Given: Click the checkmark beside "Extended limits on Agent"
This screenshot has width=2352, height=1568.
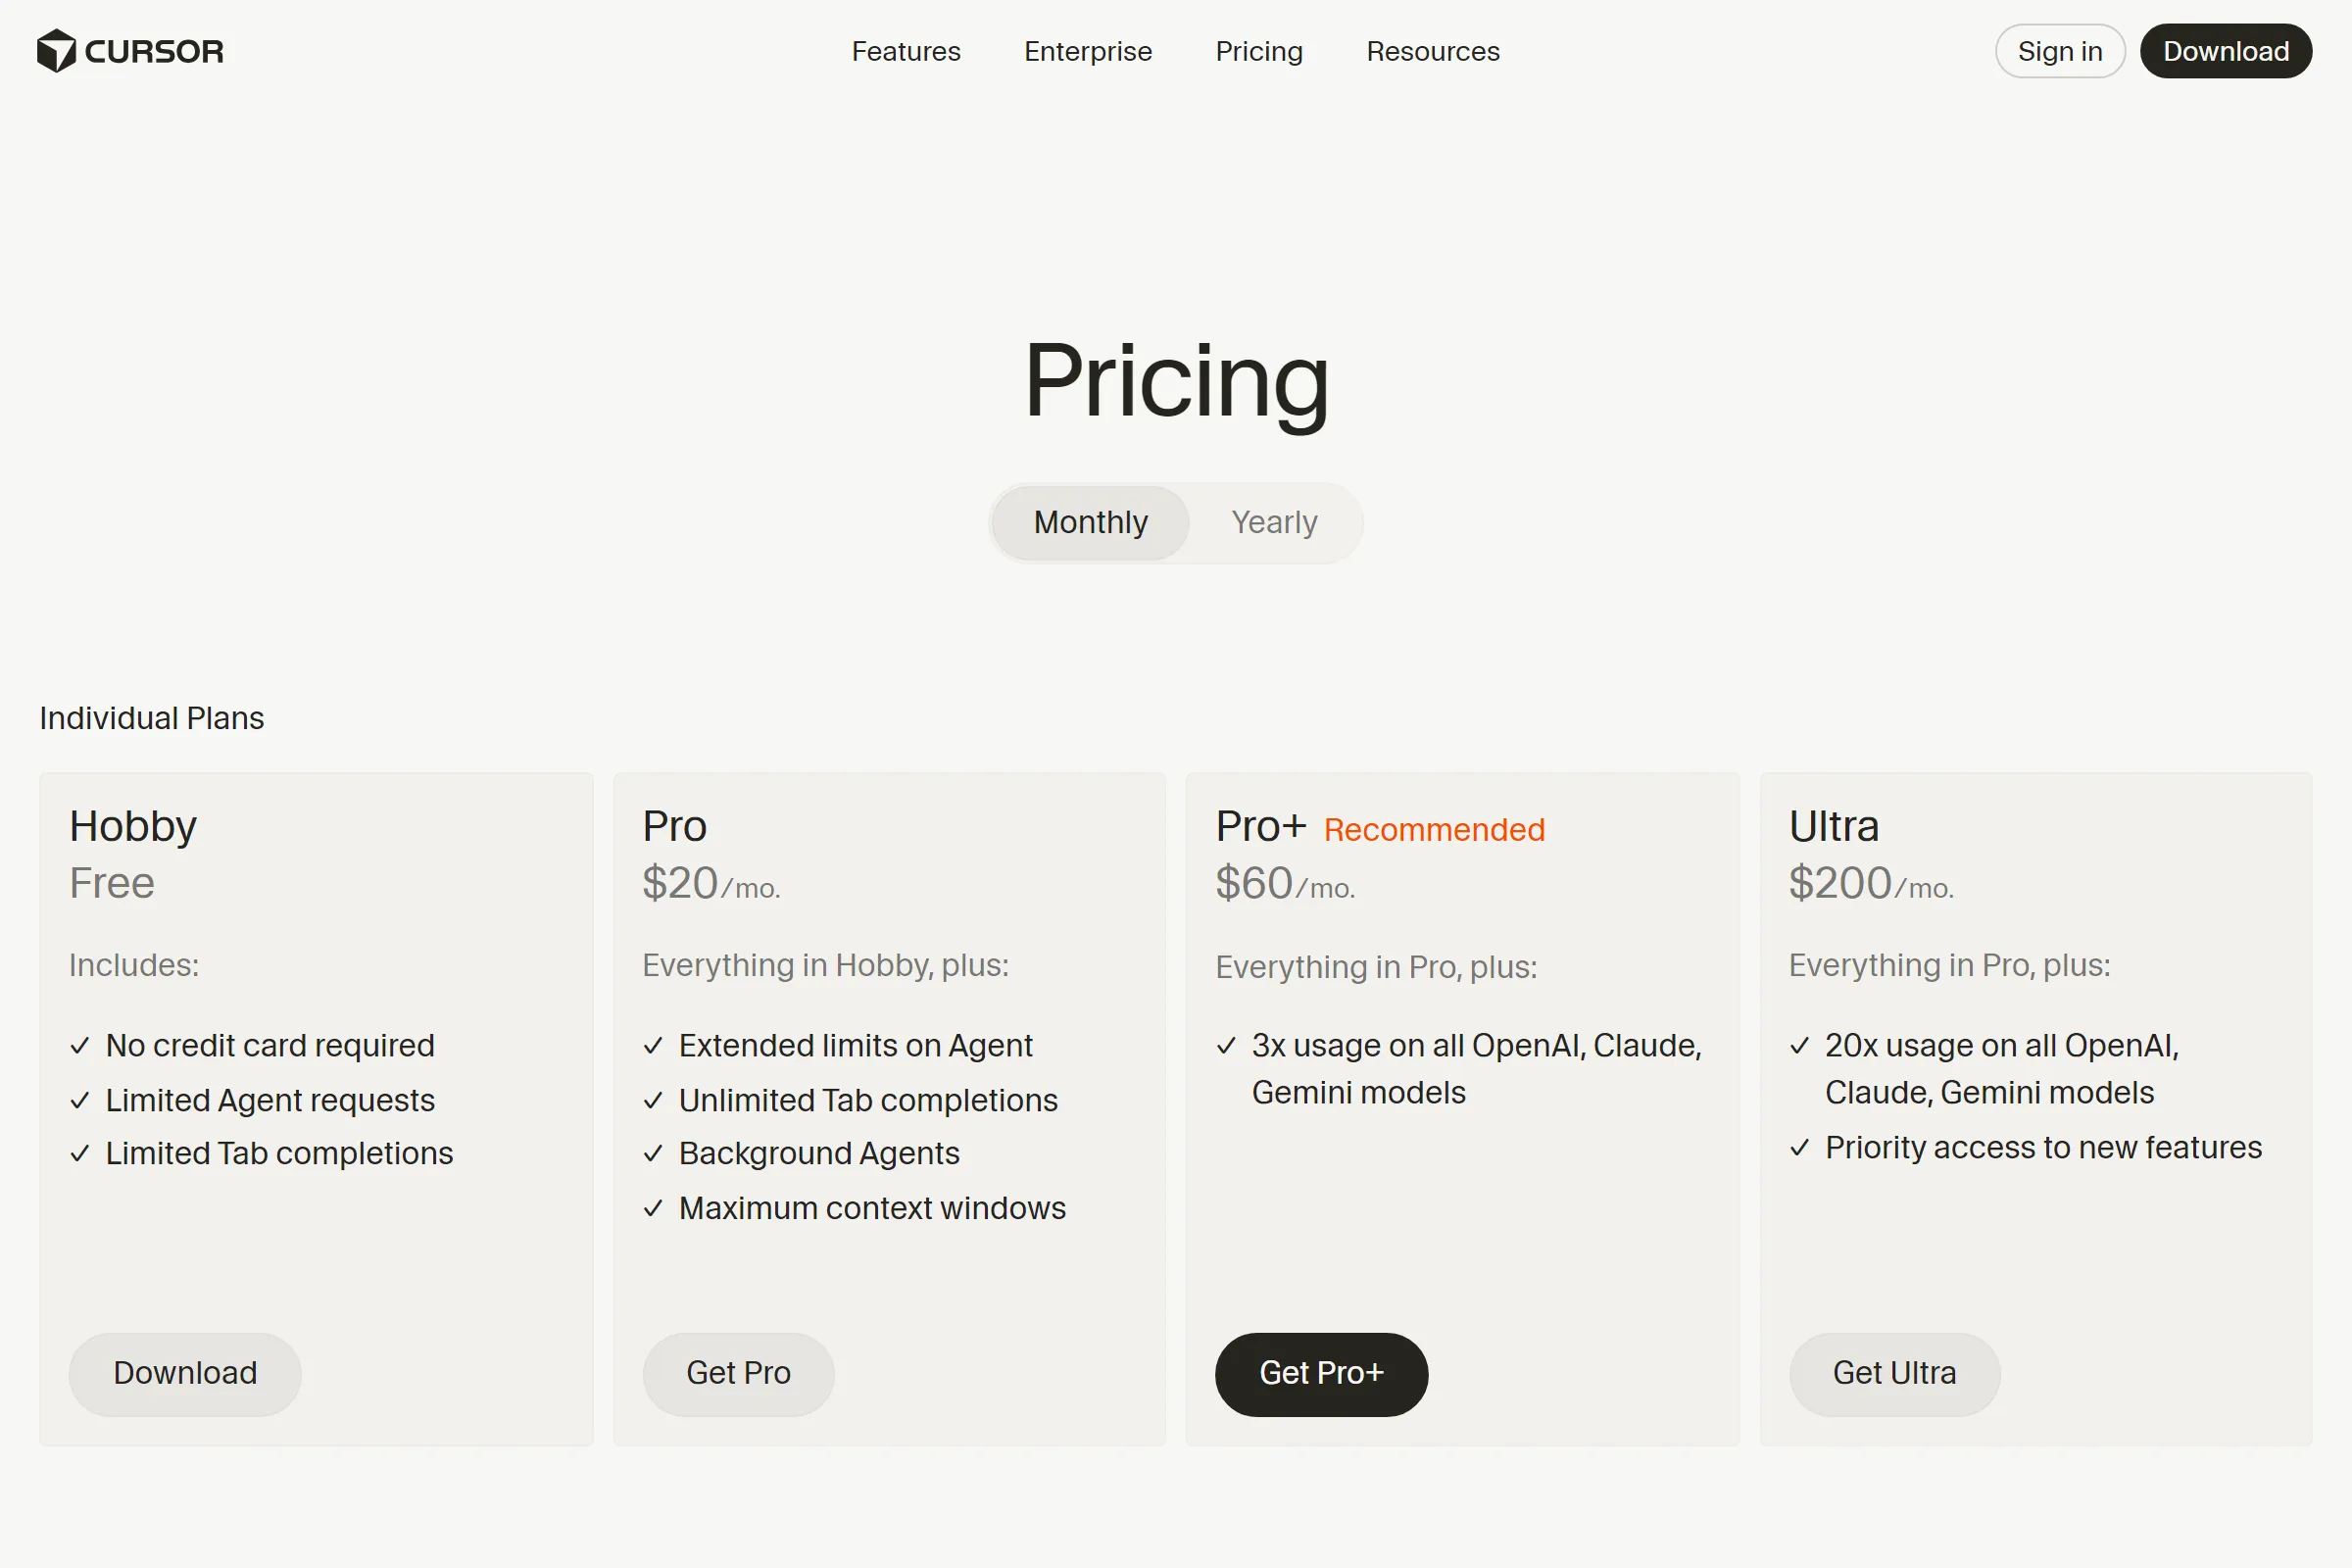Looking at the screenshot, I should (654, 1046).
